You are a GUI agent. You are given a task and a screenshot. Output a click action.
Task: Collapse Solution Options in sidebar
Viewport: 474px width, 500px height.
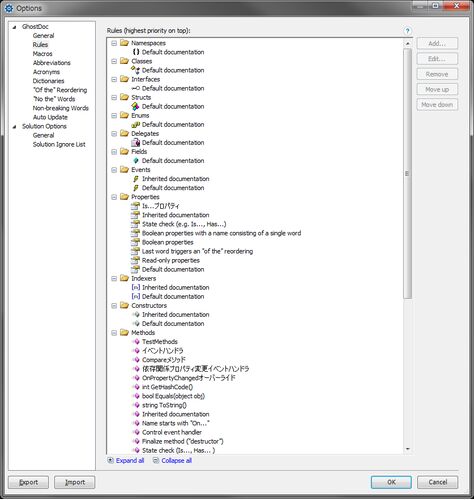coord(14,127)
